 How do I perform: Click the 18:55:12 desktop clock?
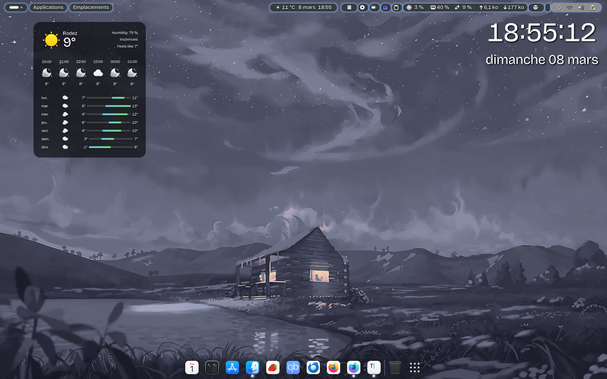coord(542,33)
